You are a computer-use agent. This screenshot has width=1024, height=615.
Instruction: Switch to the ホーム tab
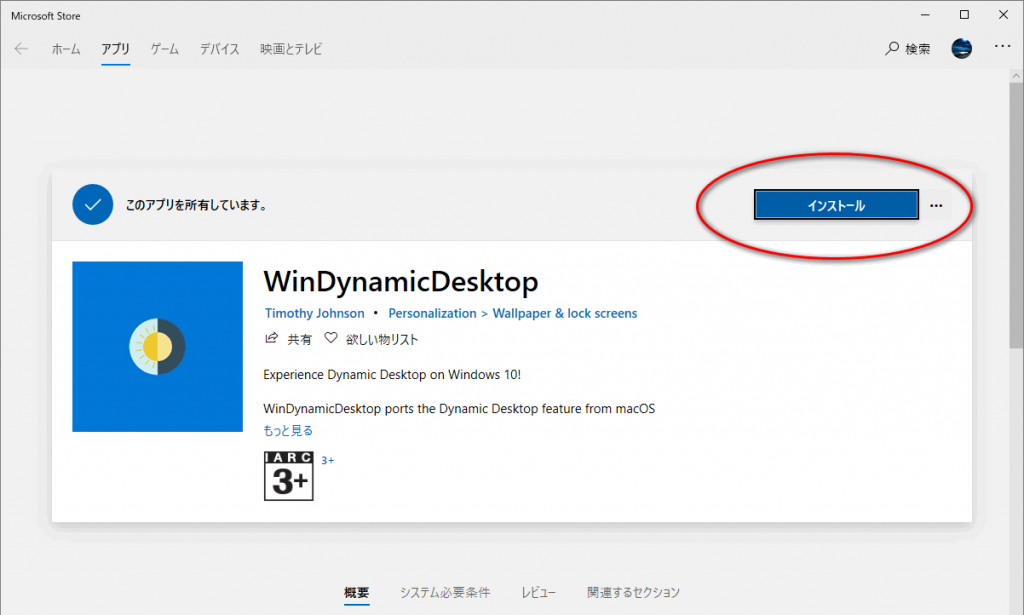point(66,49)
